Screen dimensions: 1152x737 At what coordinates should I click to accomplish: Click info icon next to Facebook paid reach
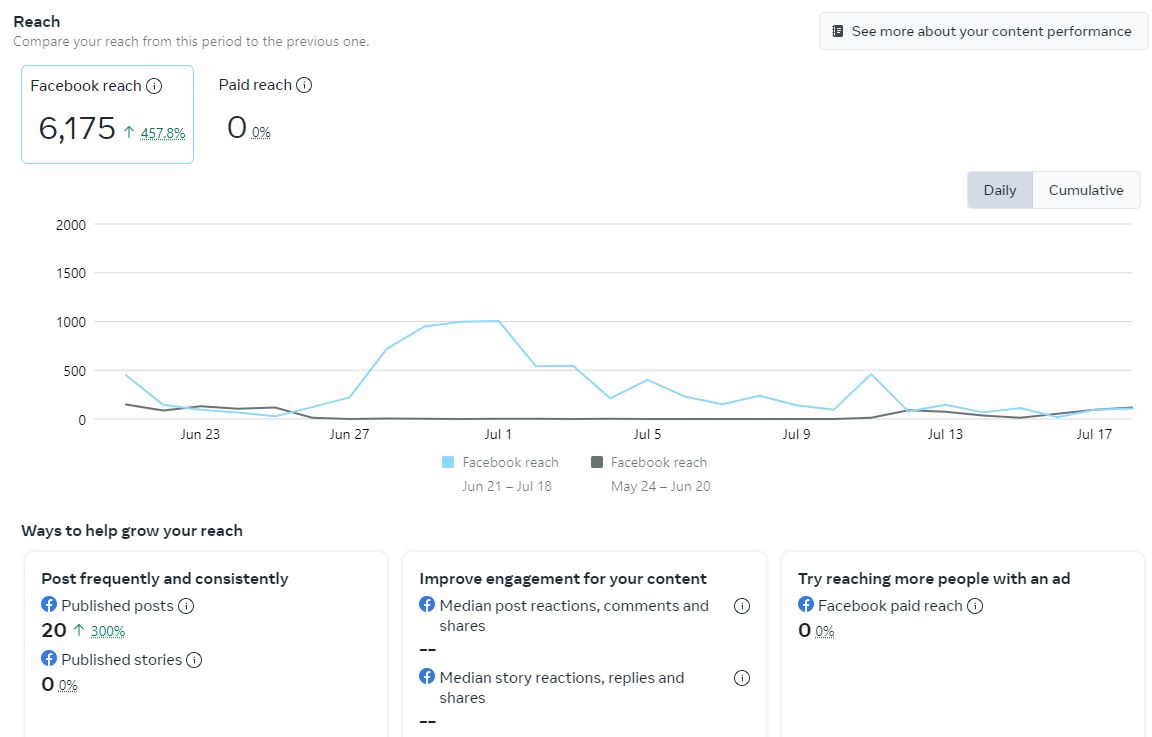click(x=975, y=605)
